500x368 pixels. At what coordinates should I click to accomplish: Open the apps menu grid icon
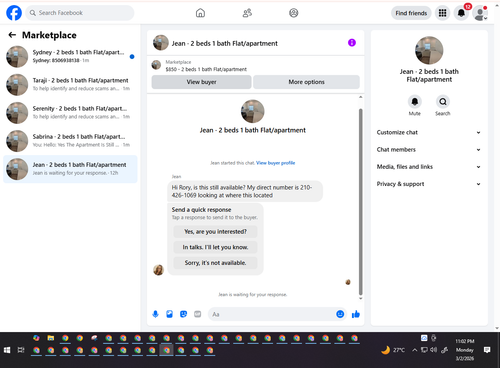(442, 13)
